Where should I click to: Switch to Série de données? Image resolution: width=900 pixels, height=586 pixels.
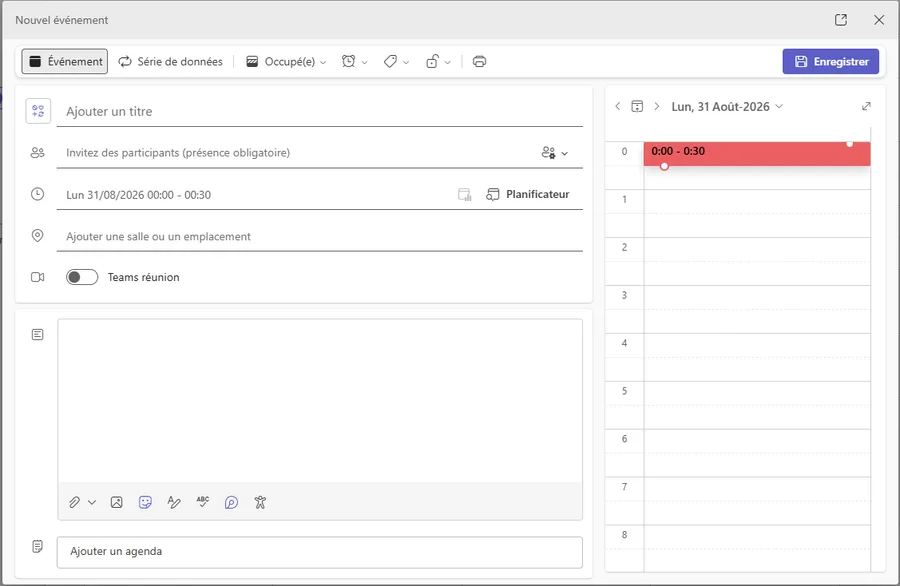(170, 61)
